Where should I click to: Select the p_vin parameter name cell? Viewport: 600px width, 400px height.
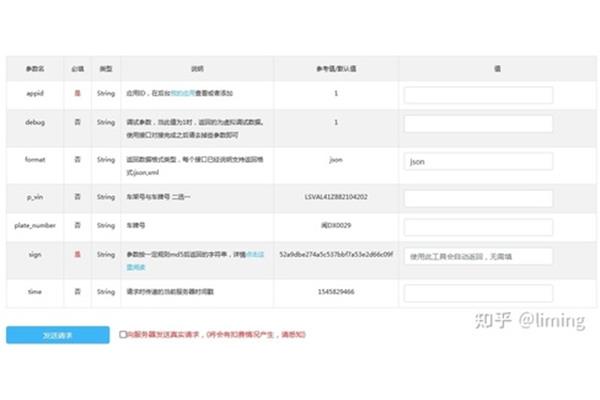35,197
